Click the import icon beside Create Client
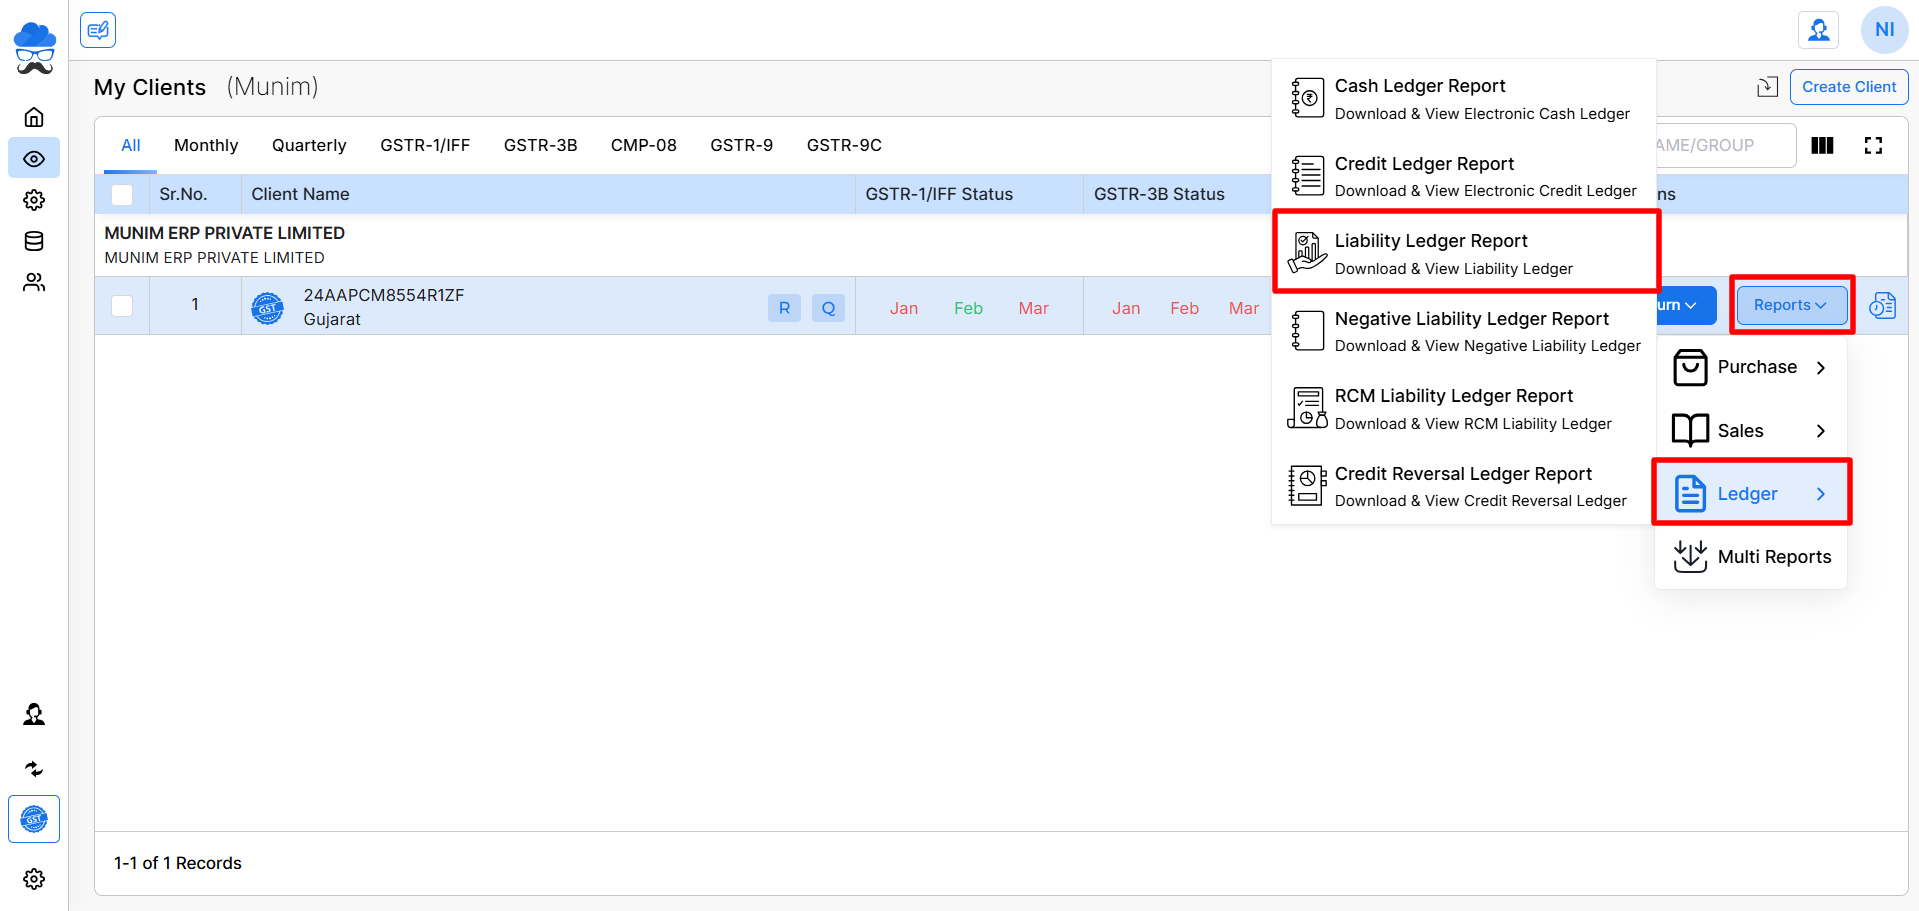 tap(1767, 87)
